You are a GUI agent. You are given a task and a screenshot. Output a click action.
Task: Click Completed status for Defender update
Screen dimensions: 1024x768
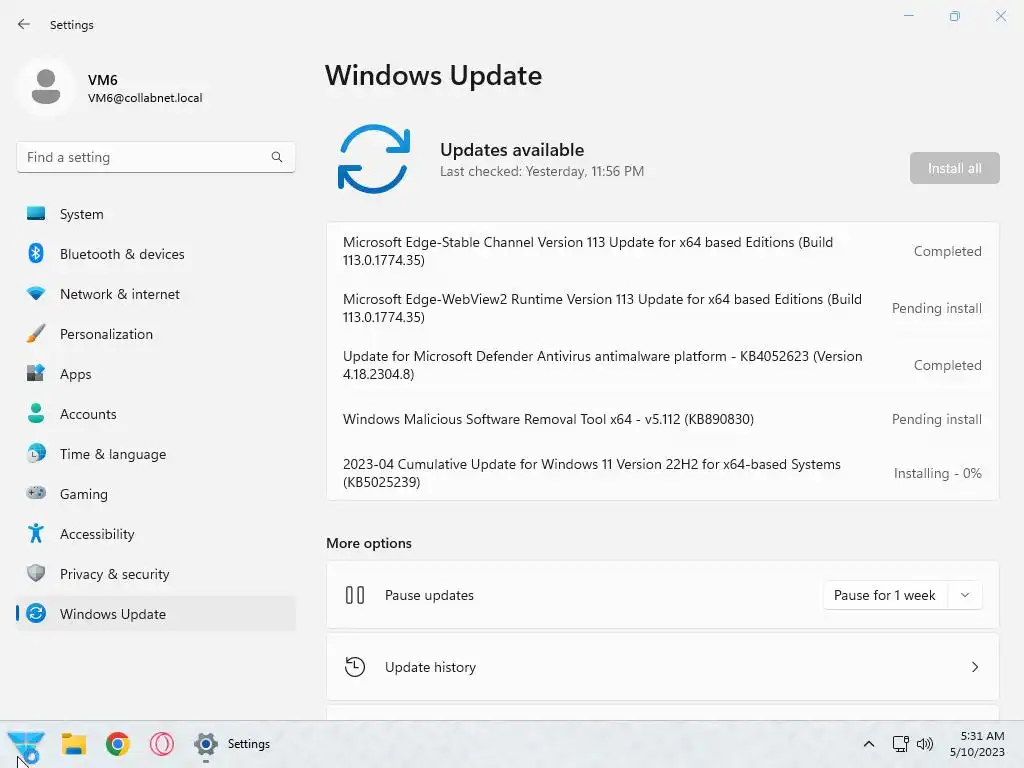click(x=948, y=365)
